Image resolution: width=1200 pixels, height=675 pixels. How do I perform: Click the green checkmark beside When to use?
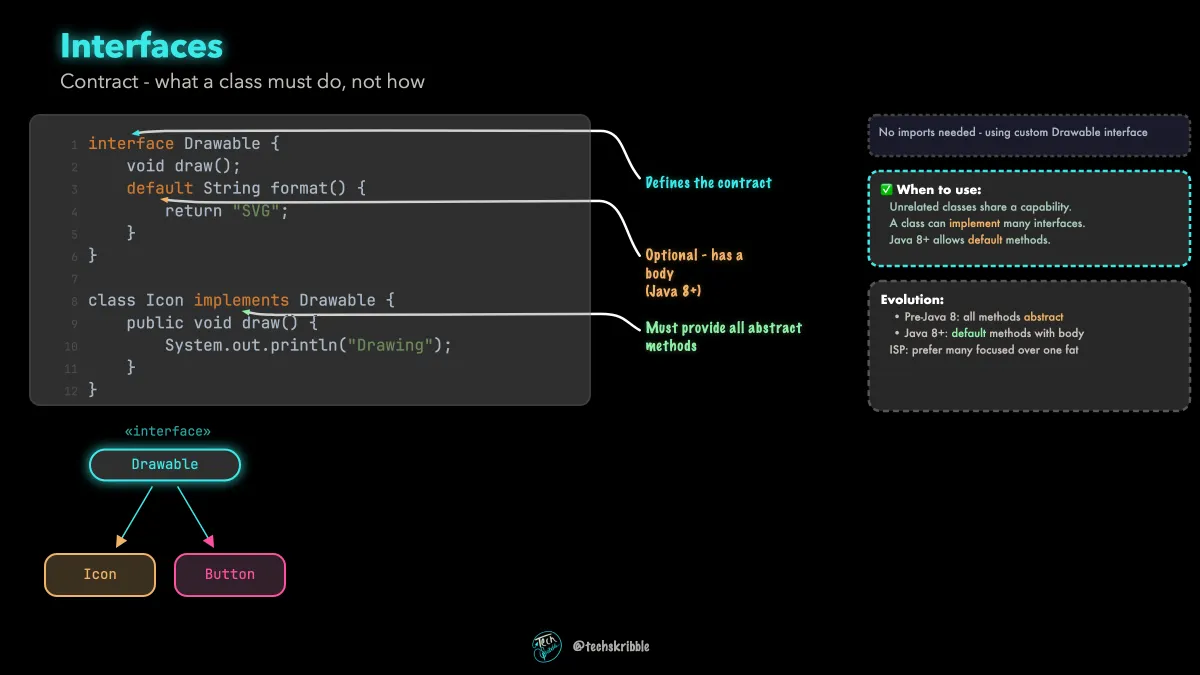(x=886, y=189)
